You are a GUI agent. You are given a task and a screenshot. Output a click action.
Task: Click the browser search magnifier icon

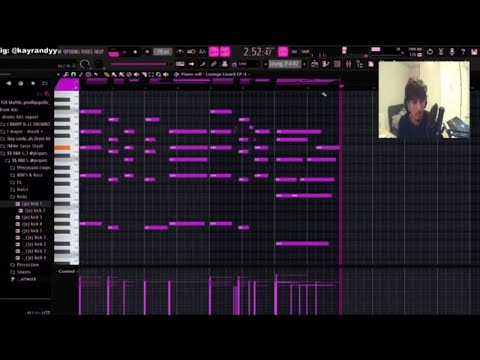[x=47, y=94]
